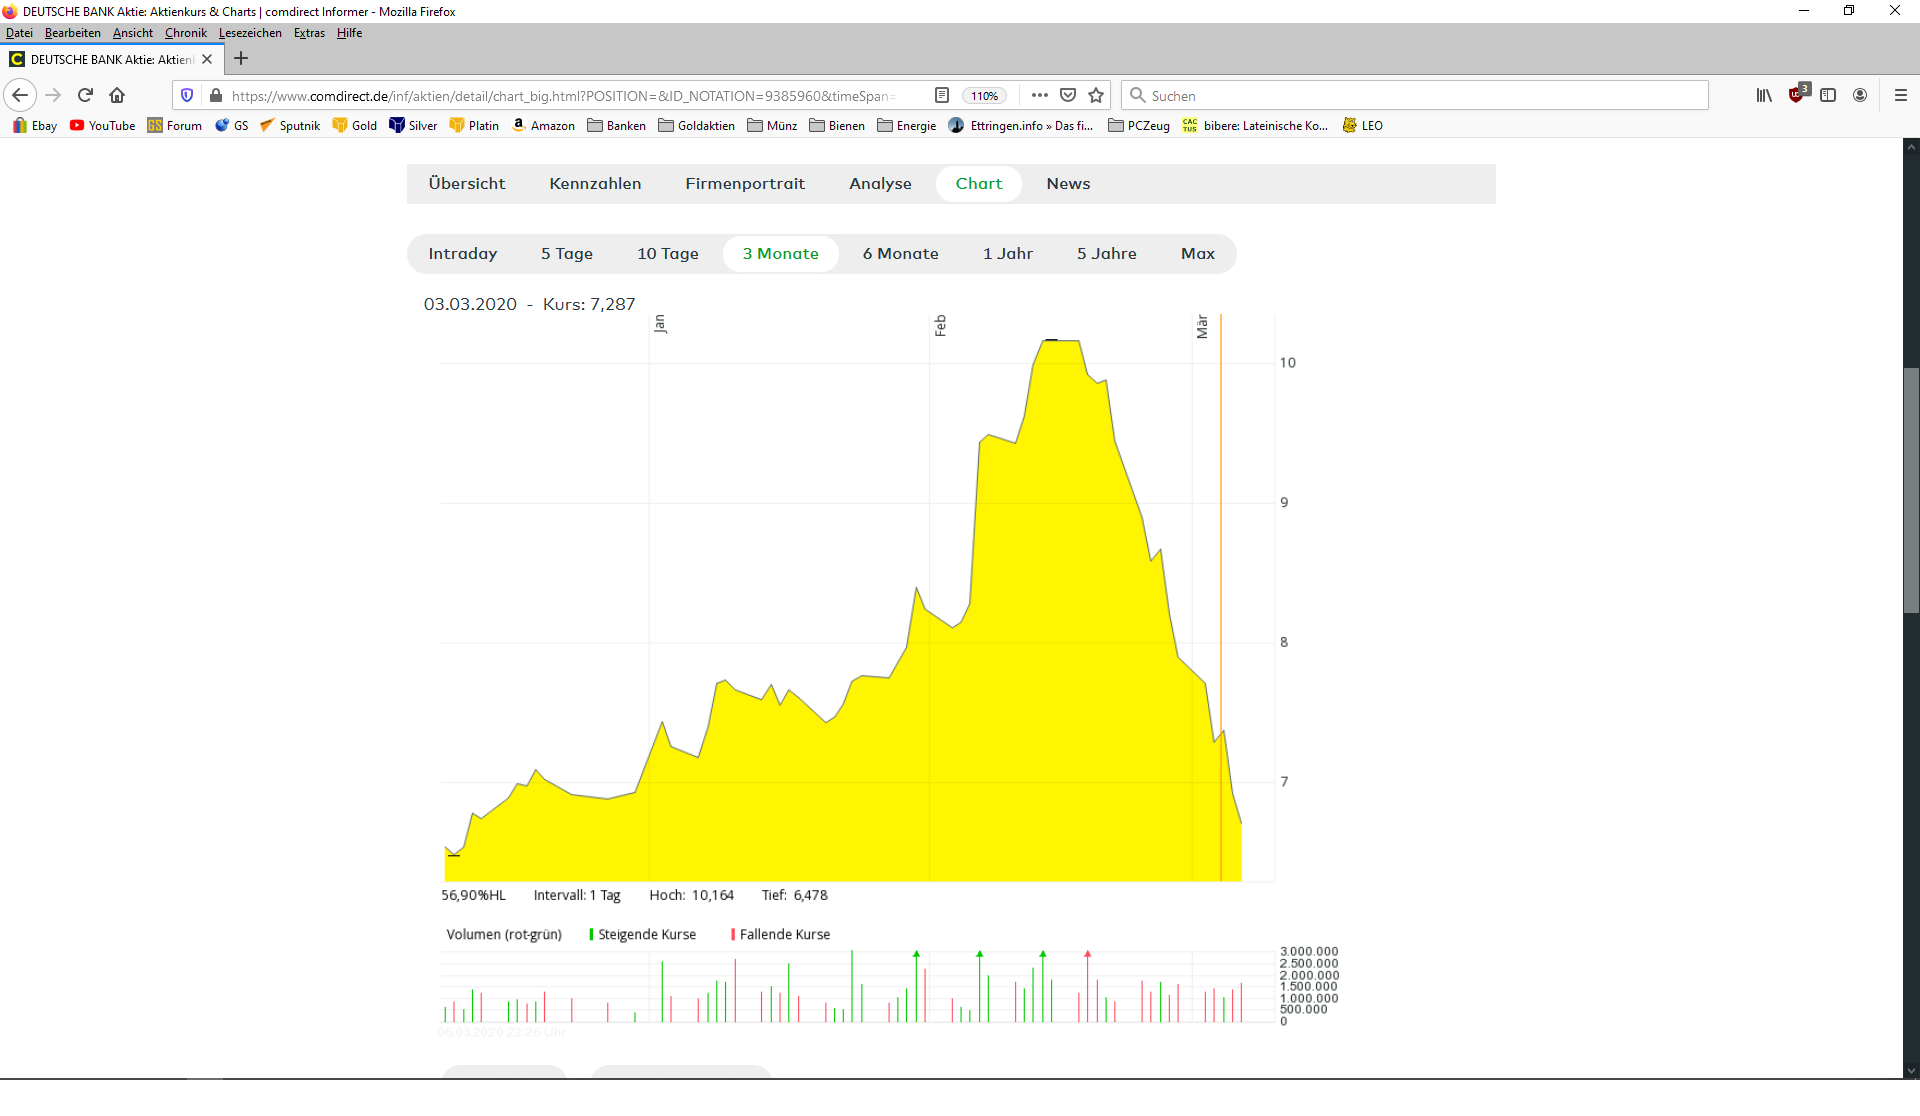
Task: Select the 1 Jahr time span
Action: pos(1008,254)
